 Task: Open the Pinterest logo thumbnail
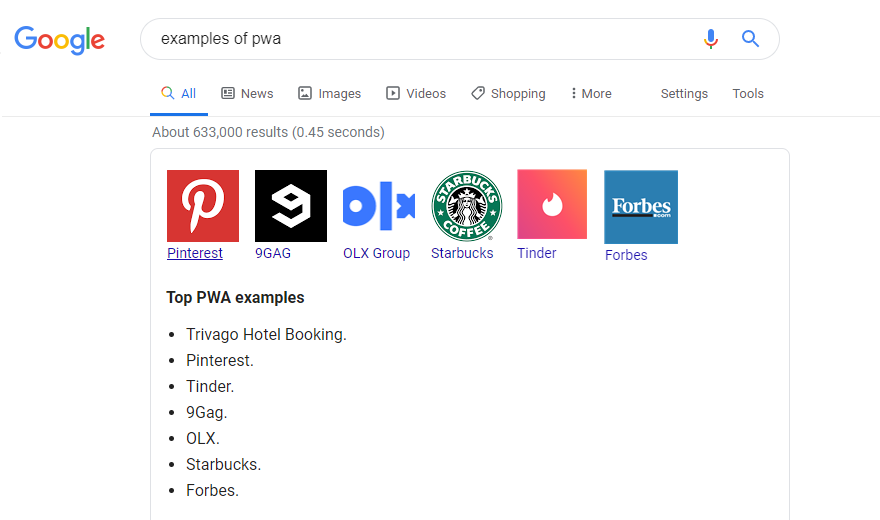tap(203, 206)
